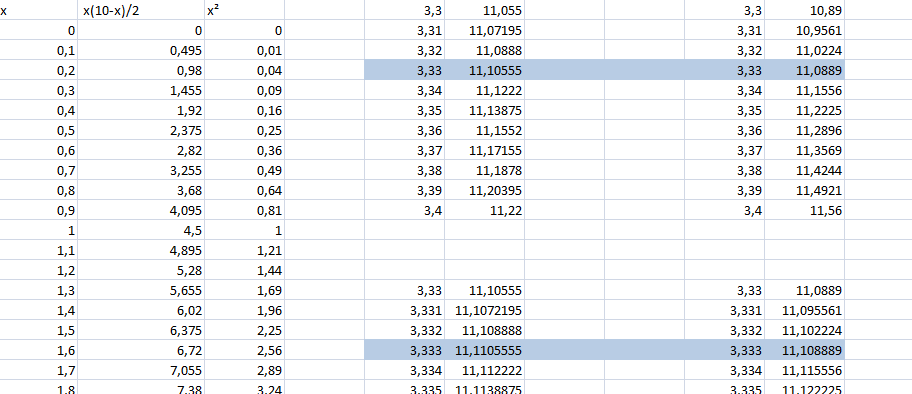Image resolution: width=912 pixels, height=394 pixels.
Task: Click the highlighted cell 11,10555
Action: click(484, 70)
